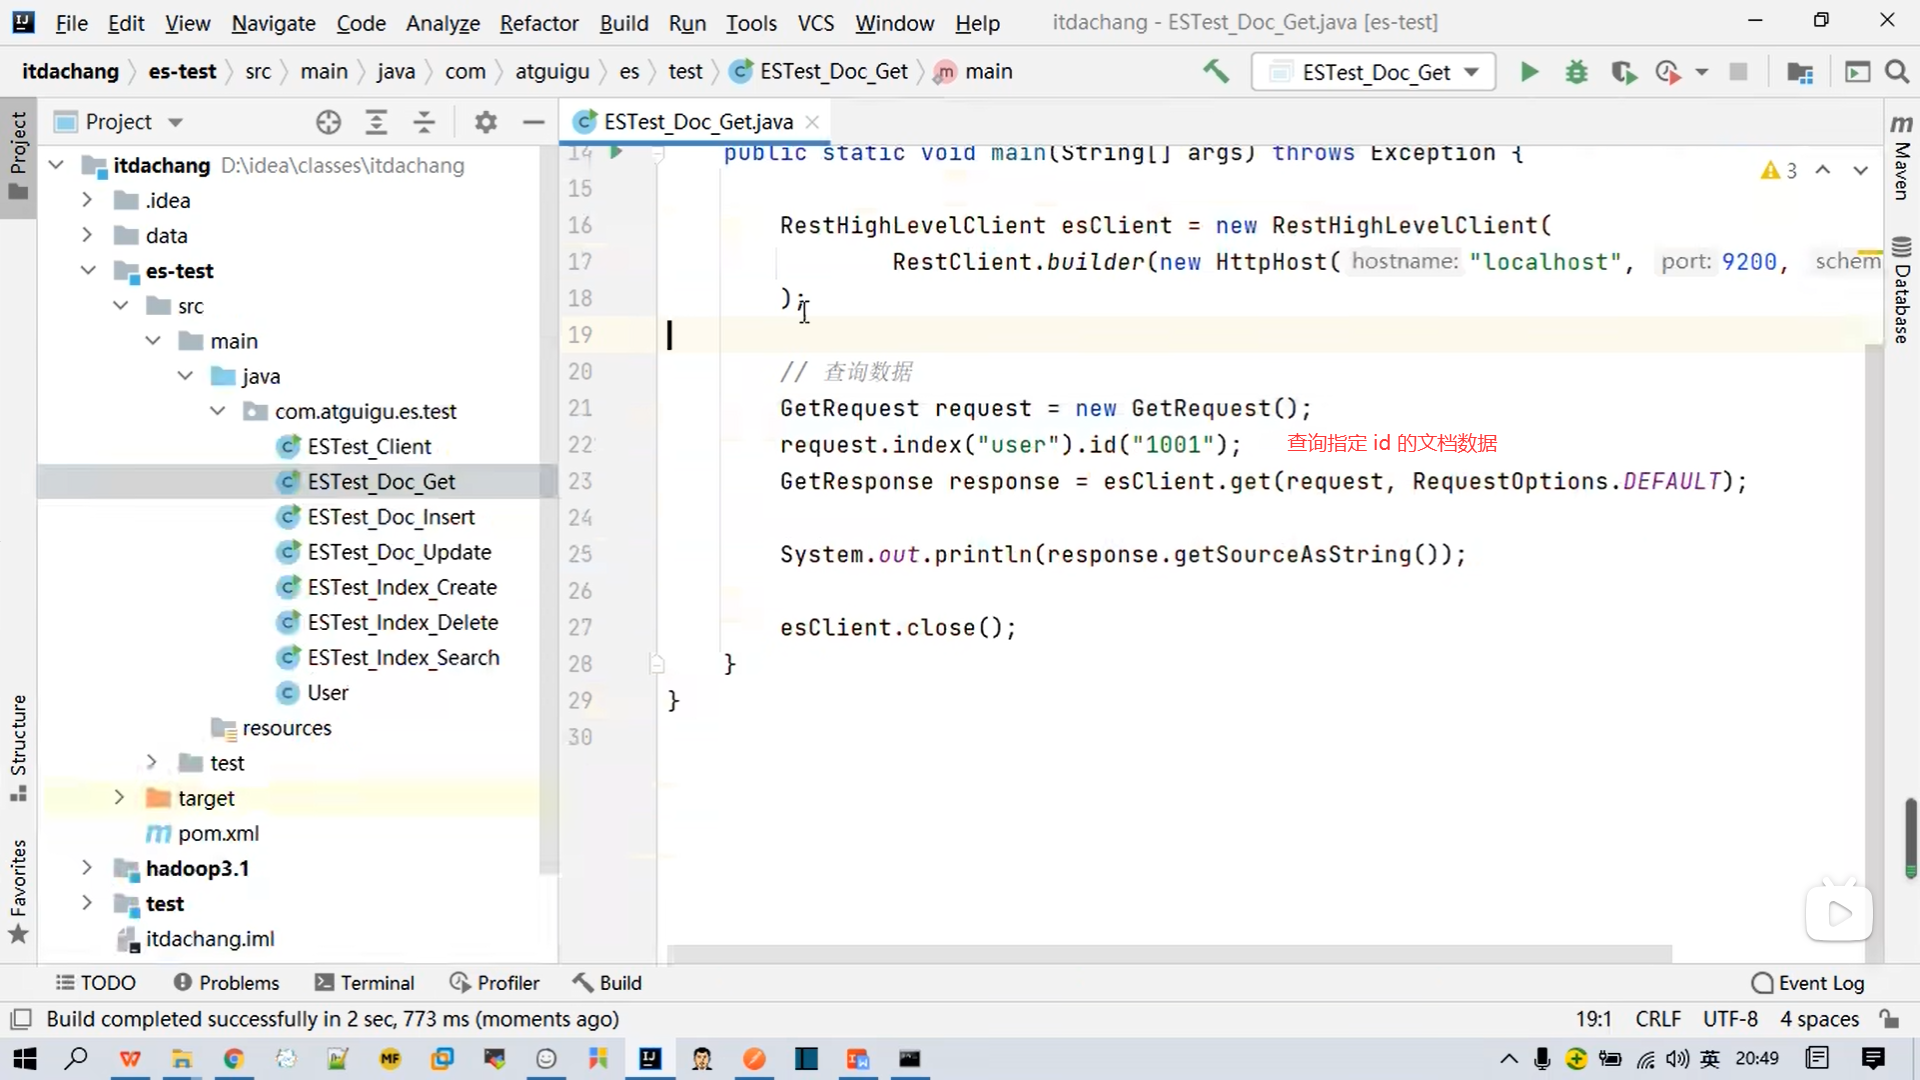Open the Terminal tool tab
This screenshot has width=1920, height=1080.
[x=364, y=983]
